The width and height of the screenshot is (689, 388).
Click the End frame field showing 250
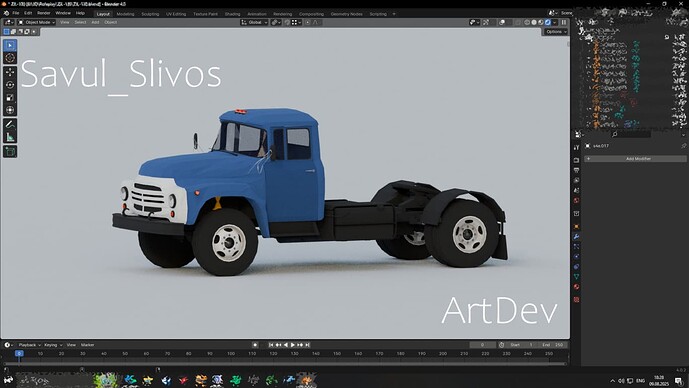552,345
